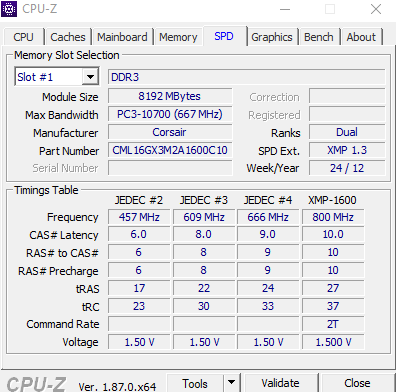Expand the Slot #1 dropdown arrow
This screenshot has height=392, width=396.
pyautogui.click(x=90, y=77)
